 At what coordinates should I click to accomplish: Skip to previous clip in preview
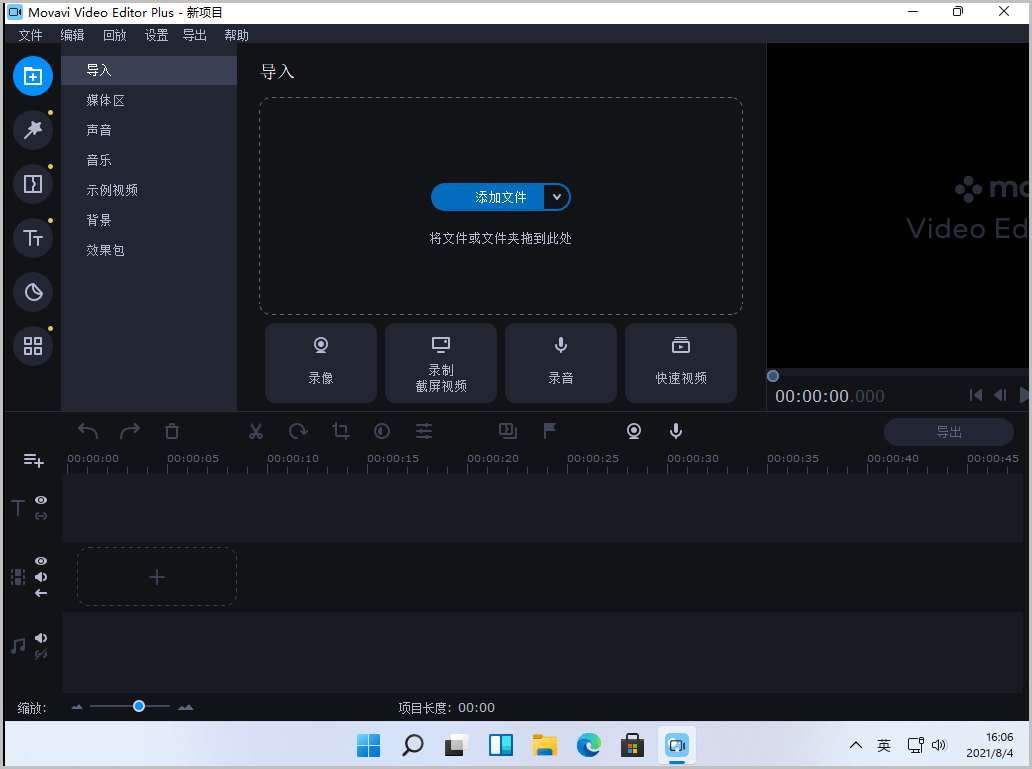click(x=976, y=395)
